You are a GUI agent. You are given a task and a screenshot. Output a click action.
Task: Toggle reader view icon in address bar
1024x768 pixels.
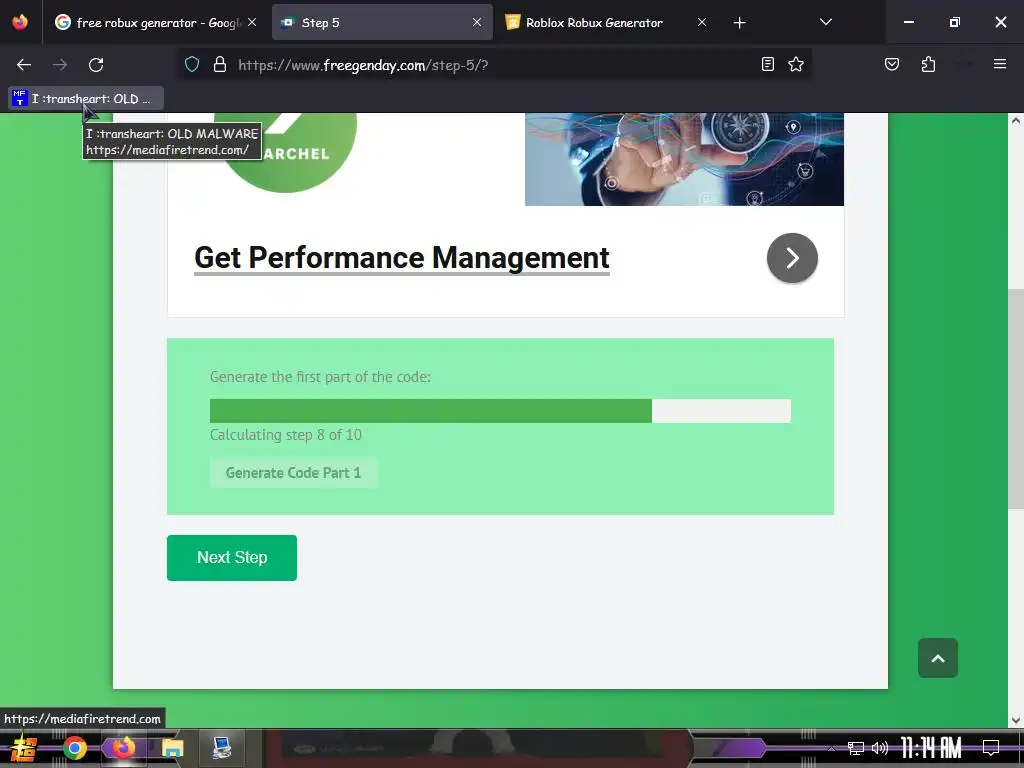[768, 64]
